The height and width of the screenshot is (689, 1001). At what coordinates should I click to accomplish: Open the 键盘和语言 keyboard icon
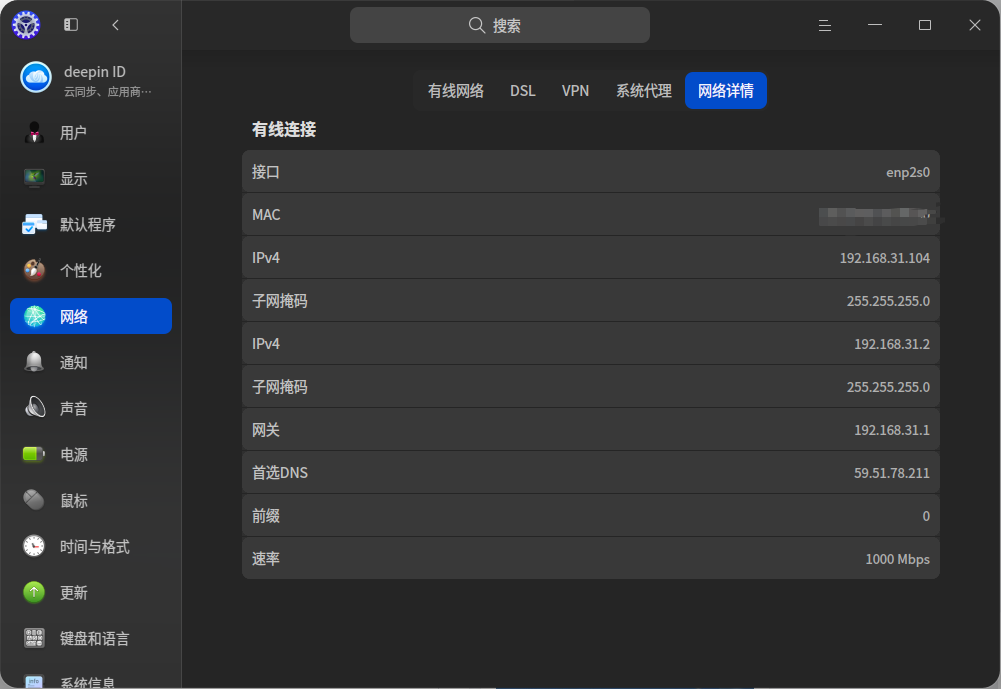34,638
